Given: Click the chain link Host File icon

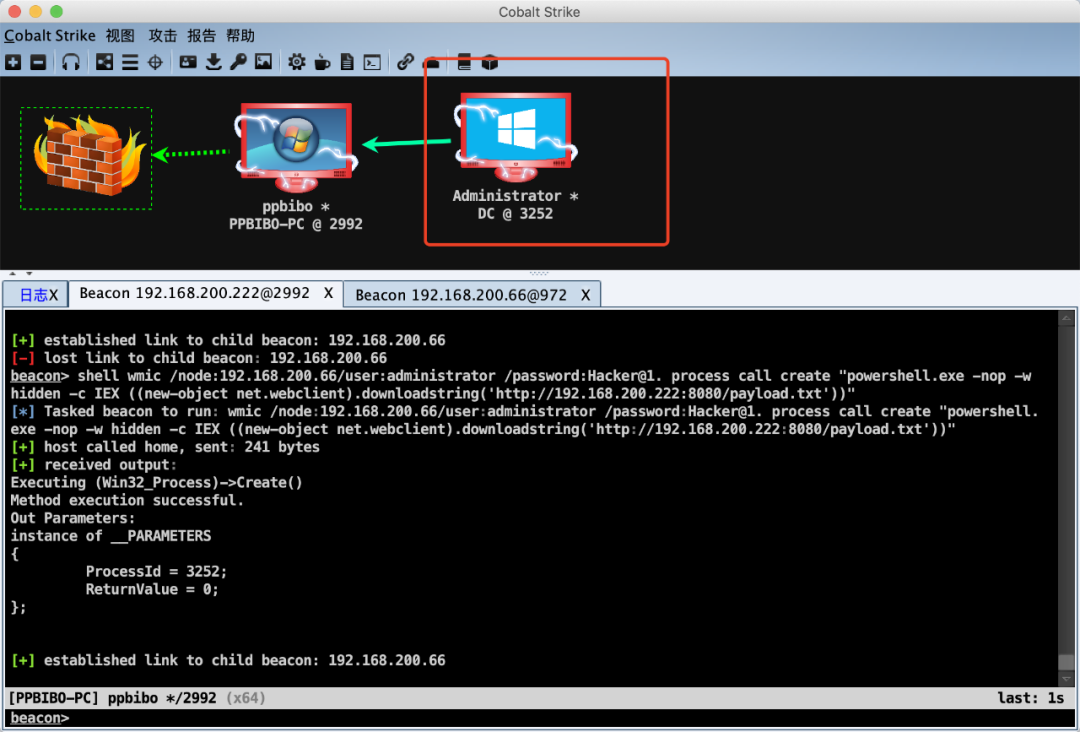Looking at the screenshot, I should tap(405, 63).
